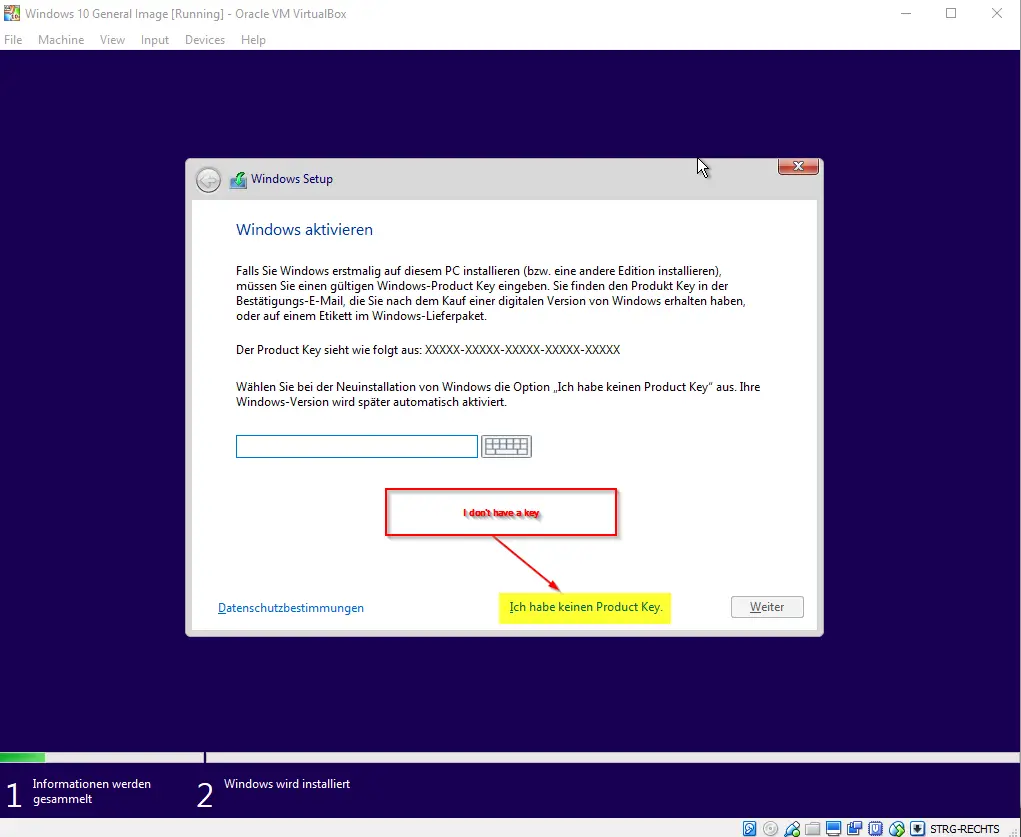The height and width of the screenshot is (837, 1021).
Task: Click the green installation progress bar
Action: click(22, 758)
